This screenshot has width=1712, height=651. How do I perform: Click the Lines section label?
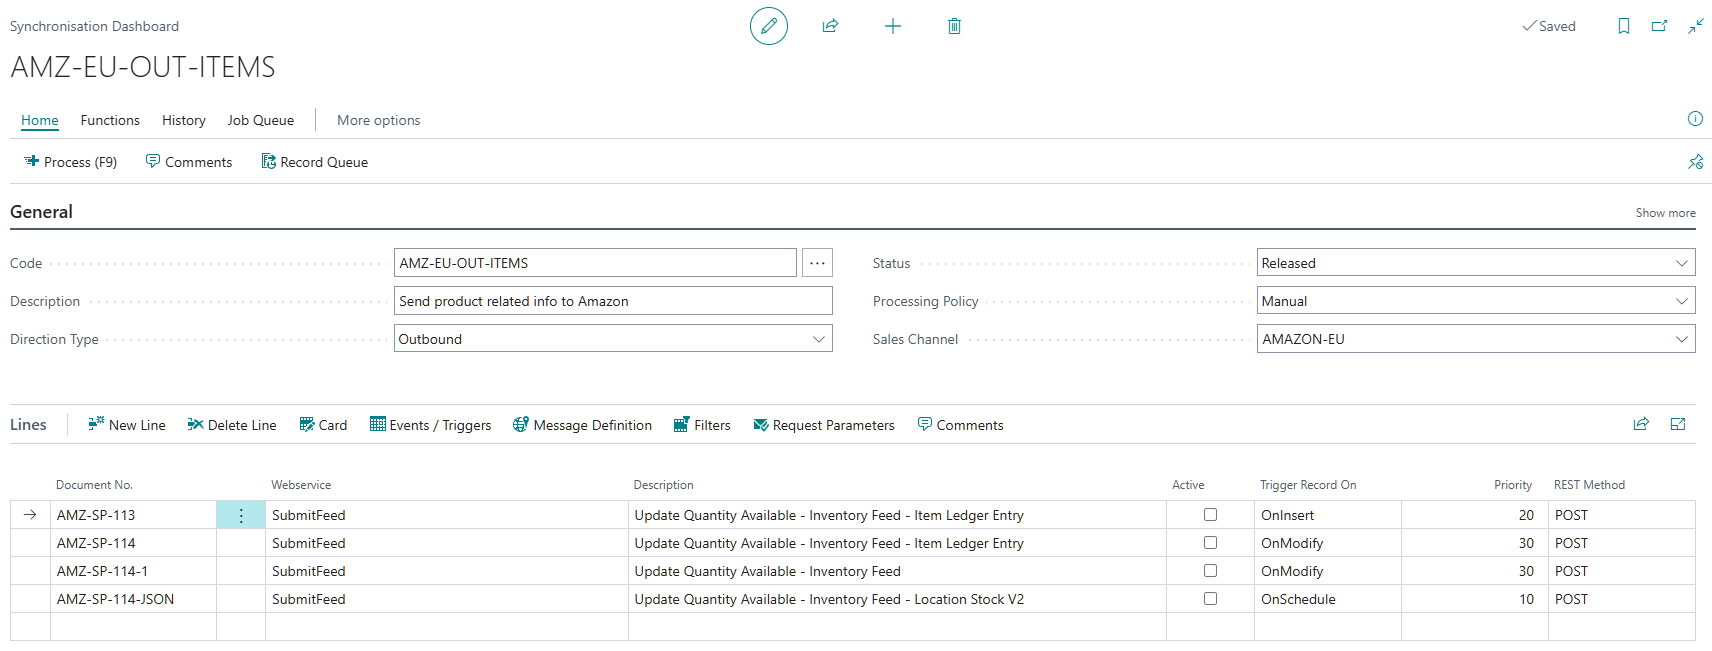click(x=28, y=425)
